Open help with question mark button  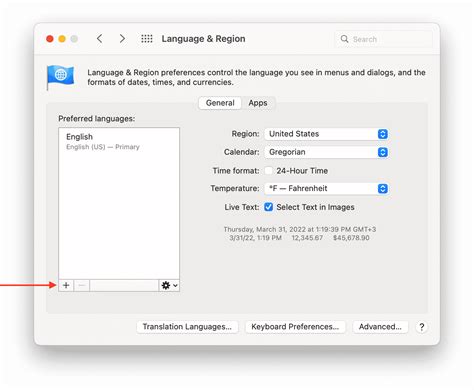pos(422,327)
